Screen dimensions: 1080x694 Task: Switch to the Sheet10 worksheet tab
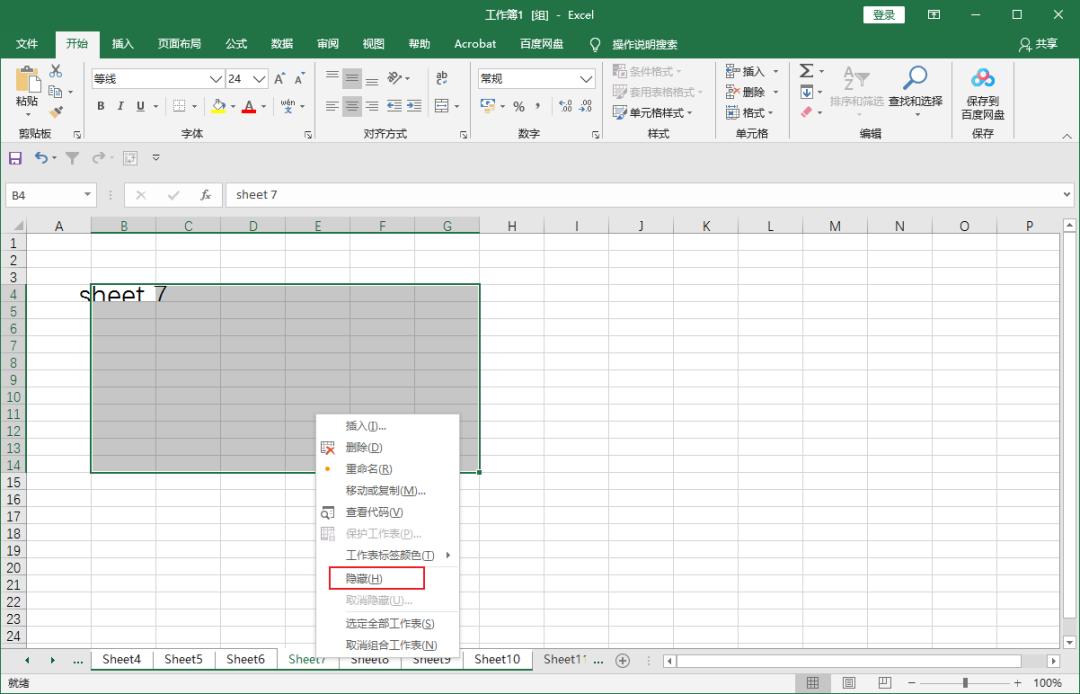click(x=497, y=659)
